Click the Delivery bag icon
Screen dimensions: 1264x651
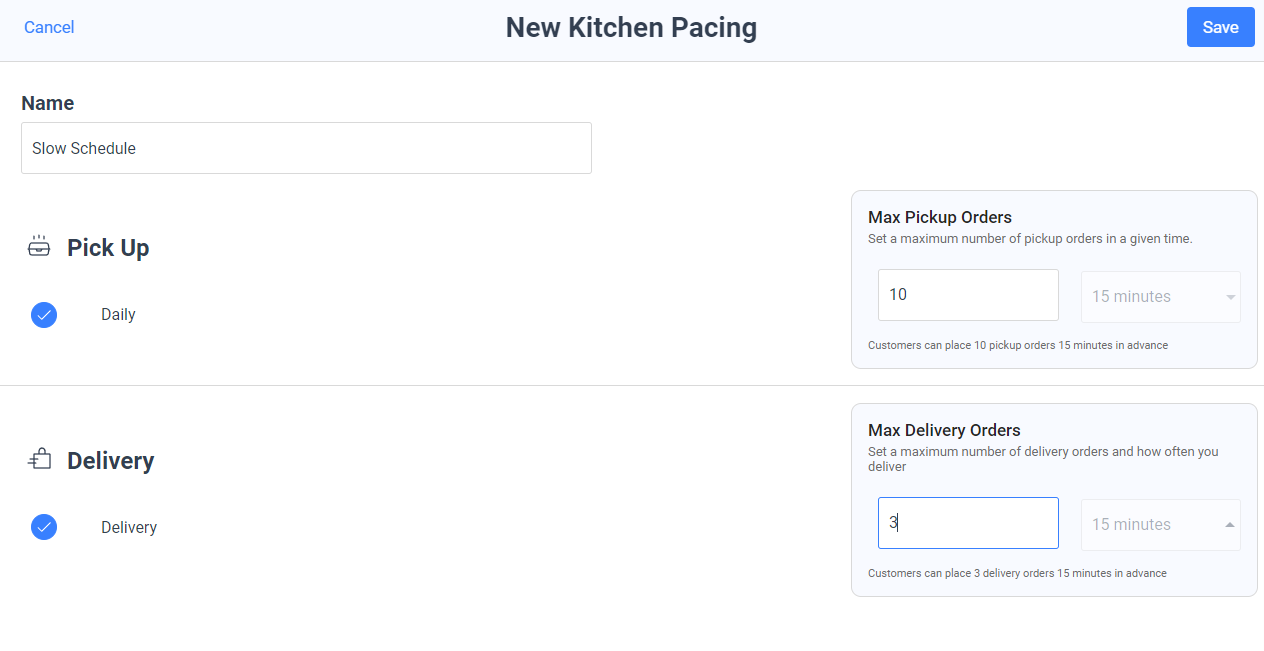tap(39, 460)
